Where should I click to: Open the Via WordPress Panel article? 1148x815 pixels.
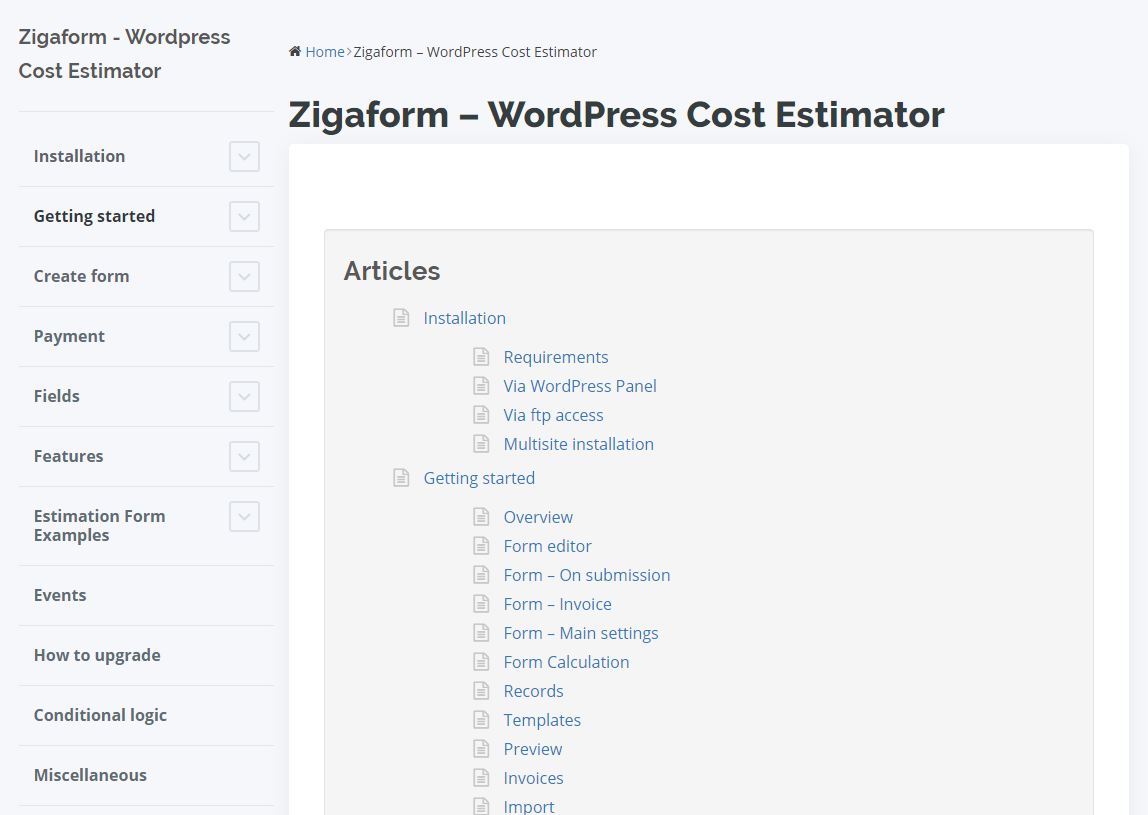coord(580,386)
